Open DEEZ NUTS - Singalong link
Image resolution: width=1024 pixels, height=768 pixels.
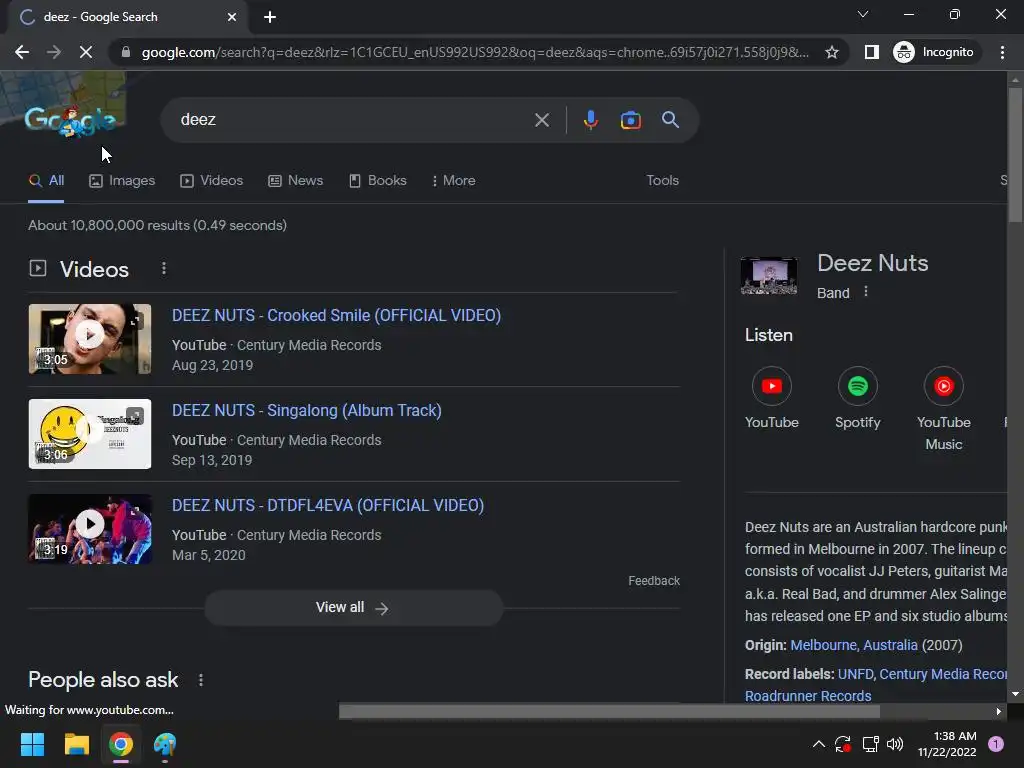click(x=307, y=411)
